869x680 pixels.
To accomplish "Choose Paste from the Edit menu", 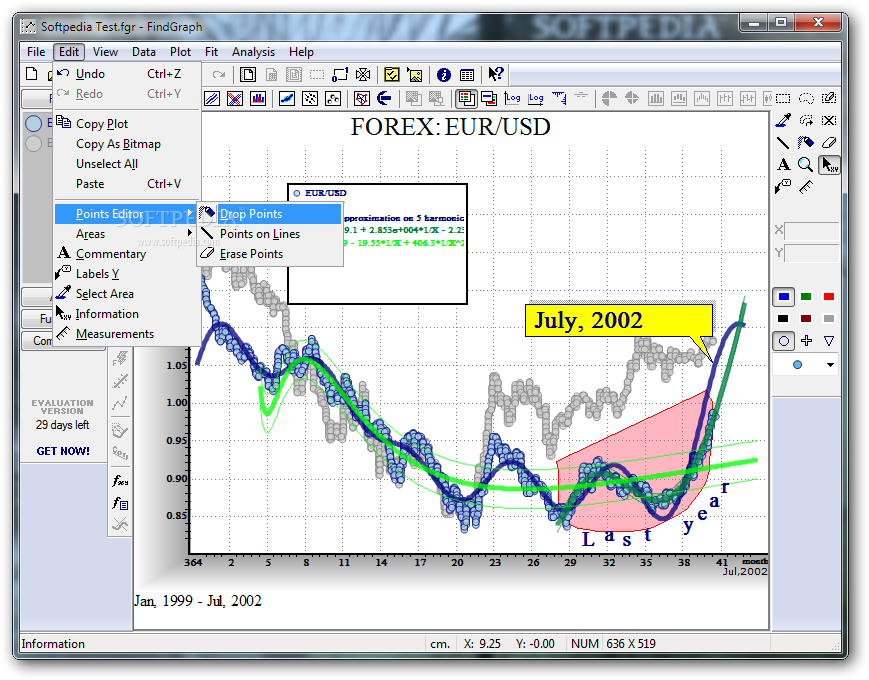I will point(127,183).
